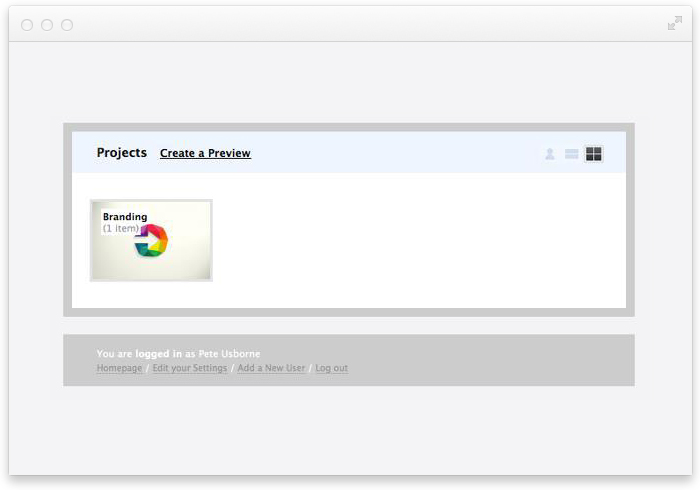
Task: Click the colorful logo in Branding project
Action: [154, 241]
